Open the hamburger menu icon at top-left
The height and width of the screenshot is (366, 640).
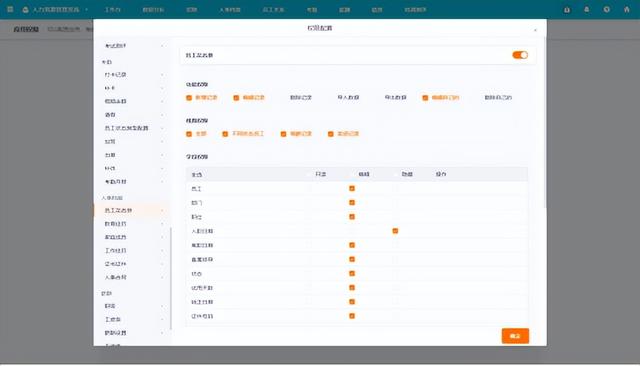click(10, 9)
